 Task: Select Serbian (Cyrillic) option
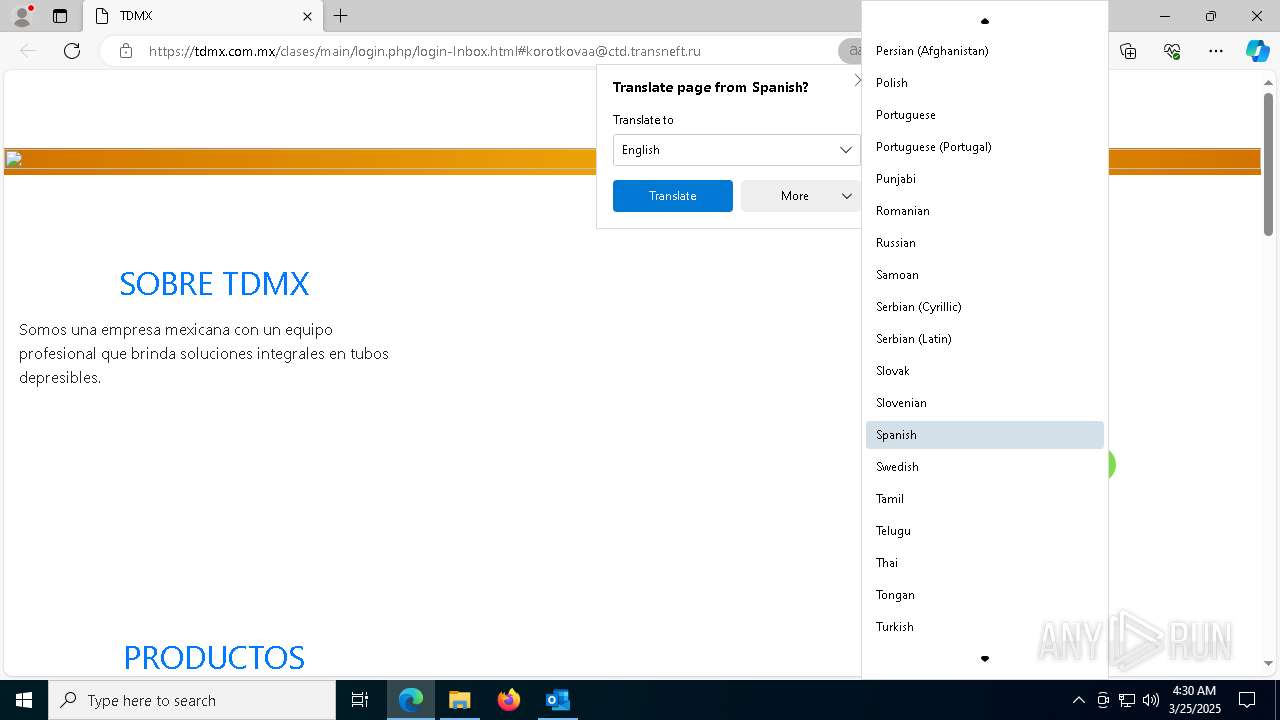(985, 307)
